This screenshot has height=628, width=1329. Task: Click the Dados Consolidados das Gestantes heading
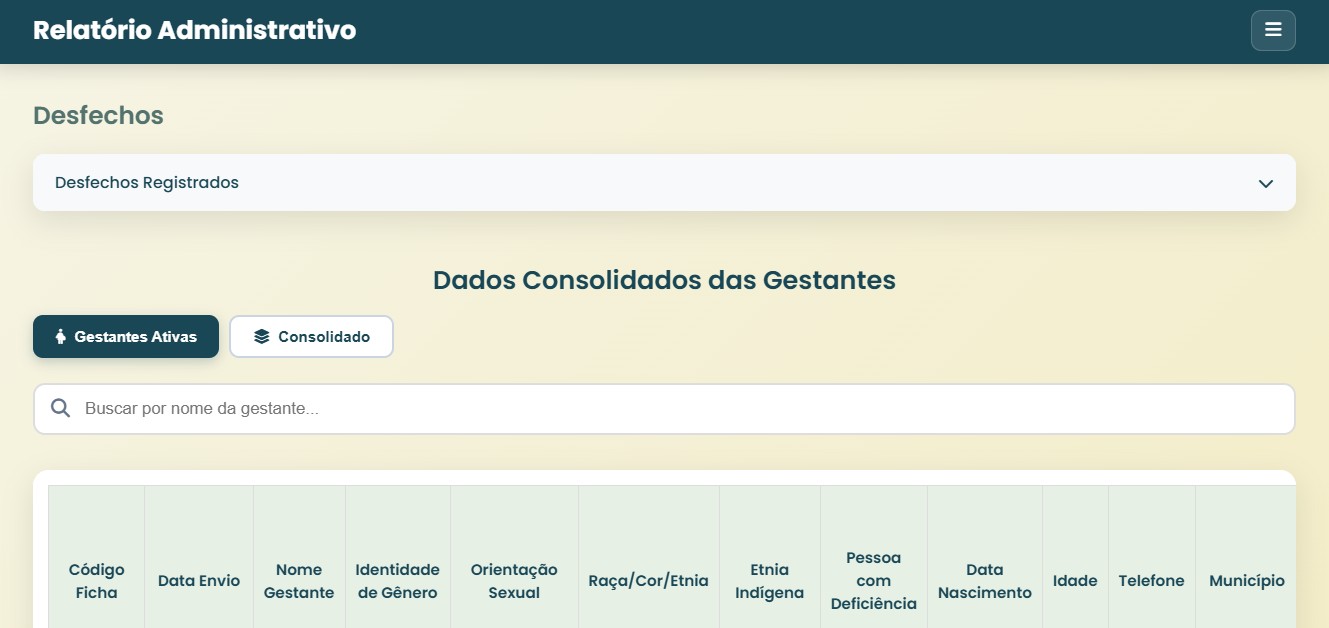pyautogui.click(x=664, y=280)
